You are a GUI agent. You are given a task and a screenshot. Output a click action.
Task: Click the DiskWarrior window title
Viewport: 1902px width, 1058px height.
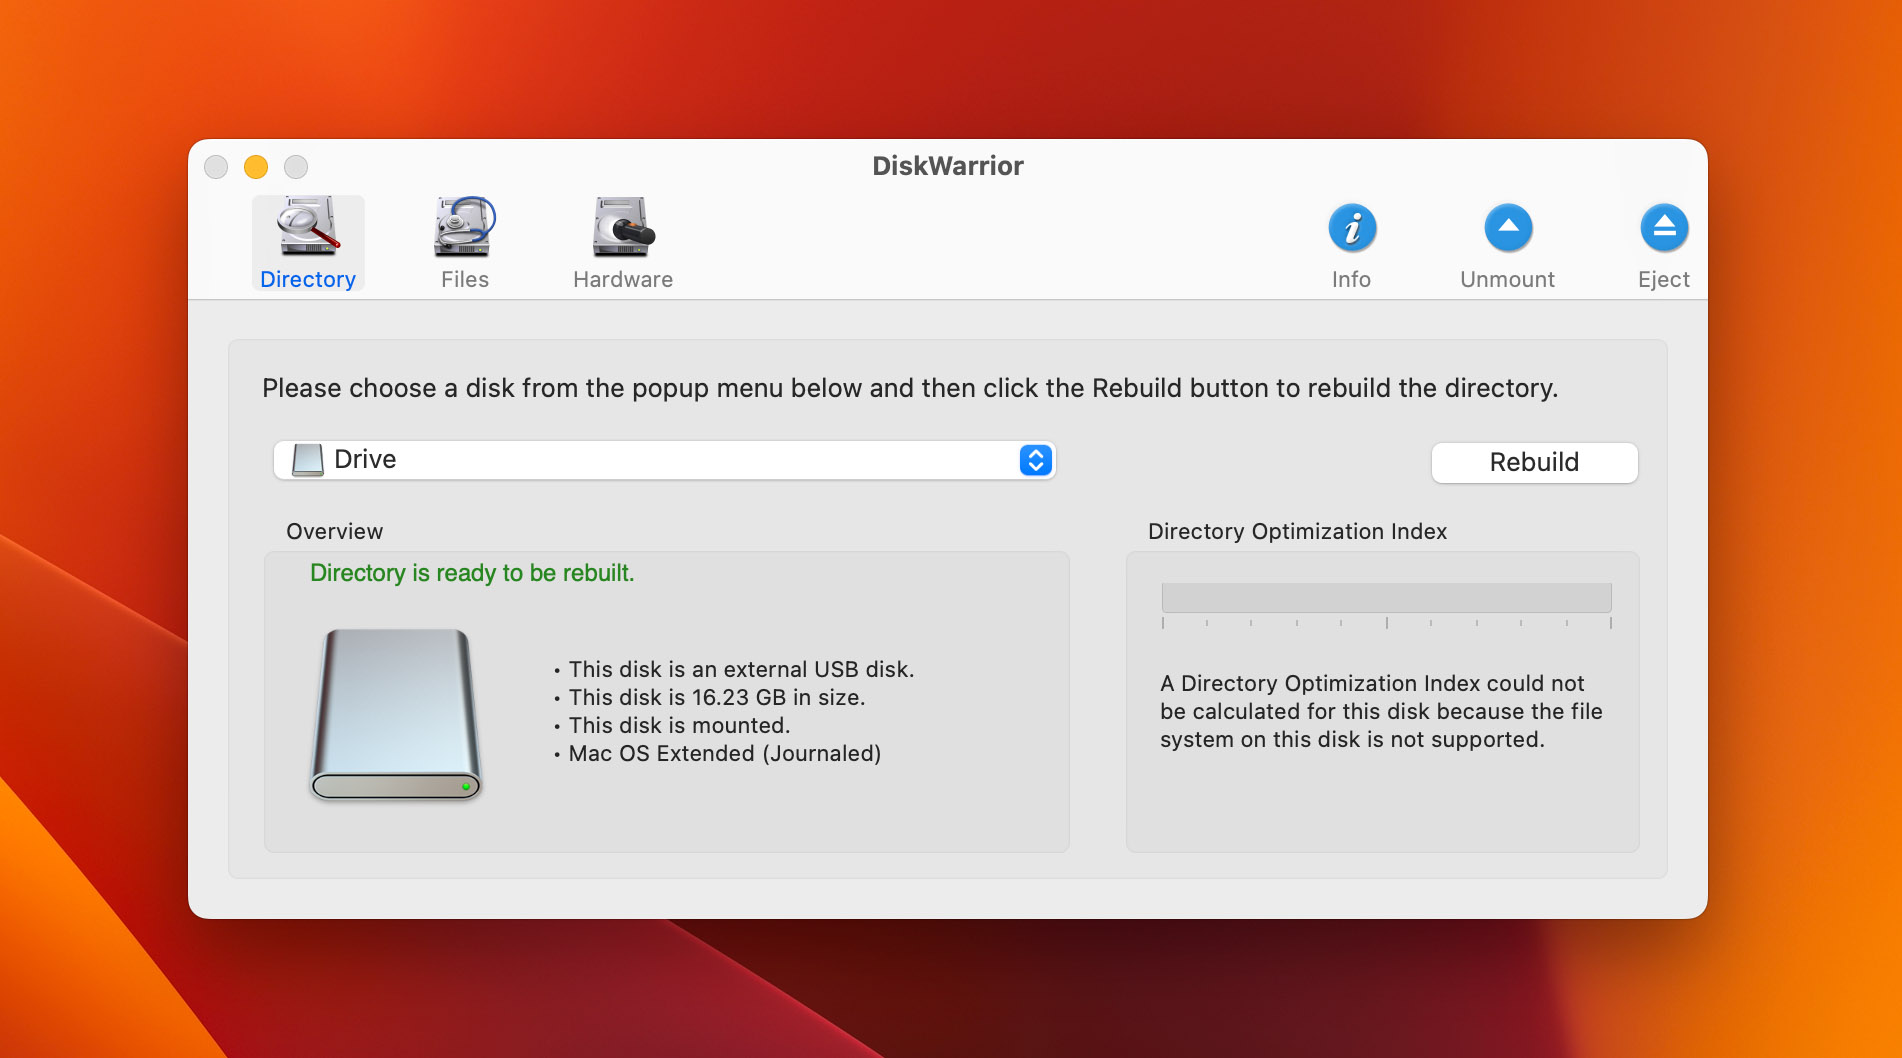pyautogui.click(x=948, y=166)
